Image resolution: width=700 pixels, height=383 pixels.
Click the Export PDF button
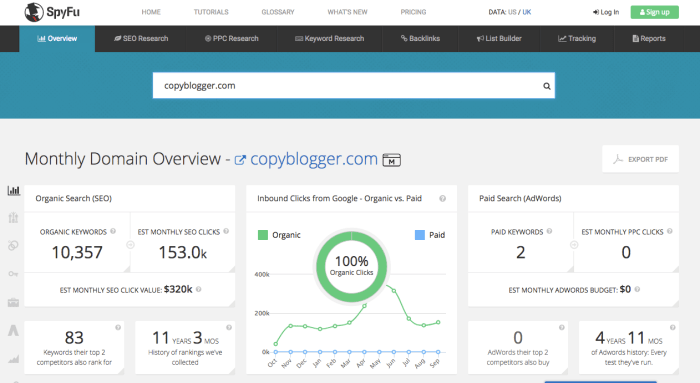pos(640,159)
